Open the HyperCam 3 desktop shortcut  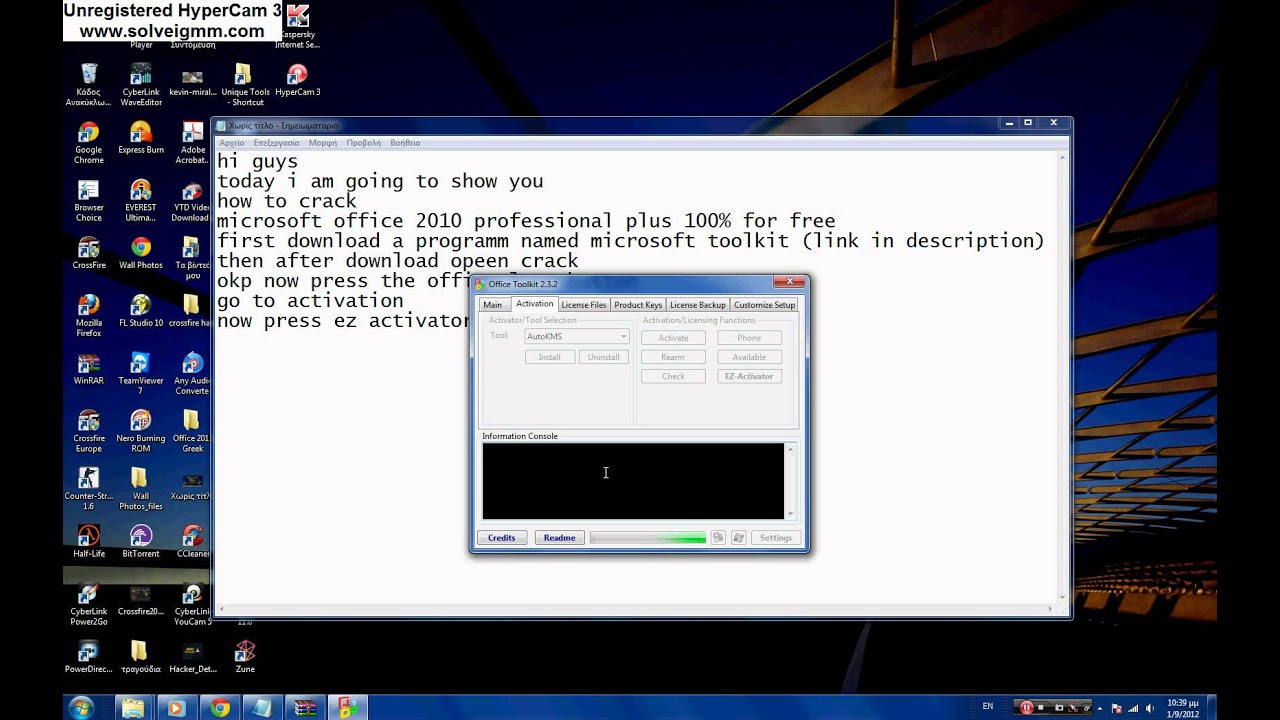coord(297,80)
